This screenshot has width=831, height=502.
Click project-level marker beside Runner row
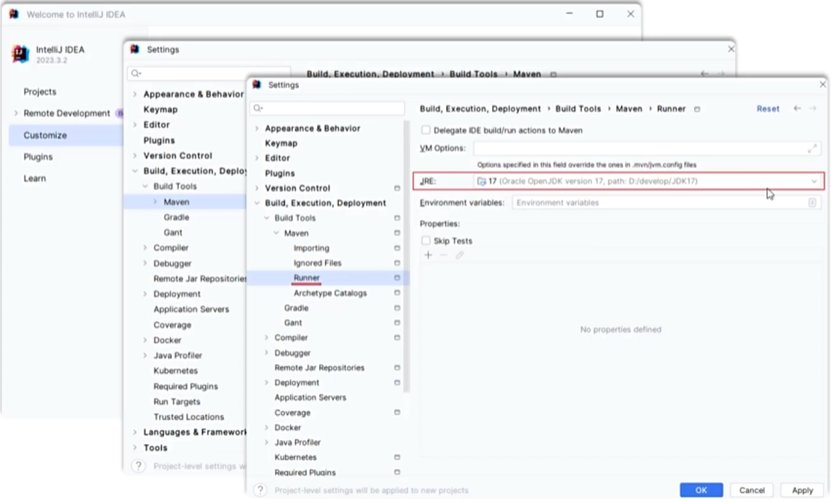(397, 278)
